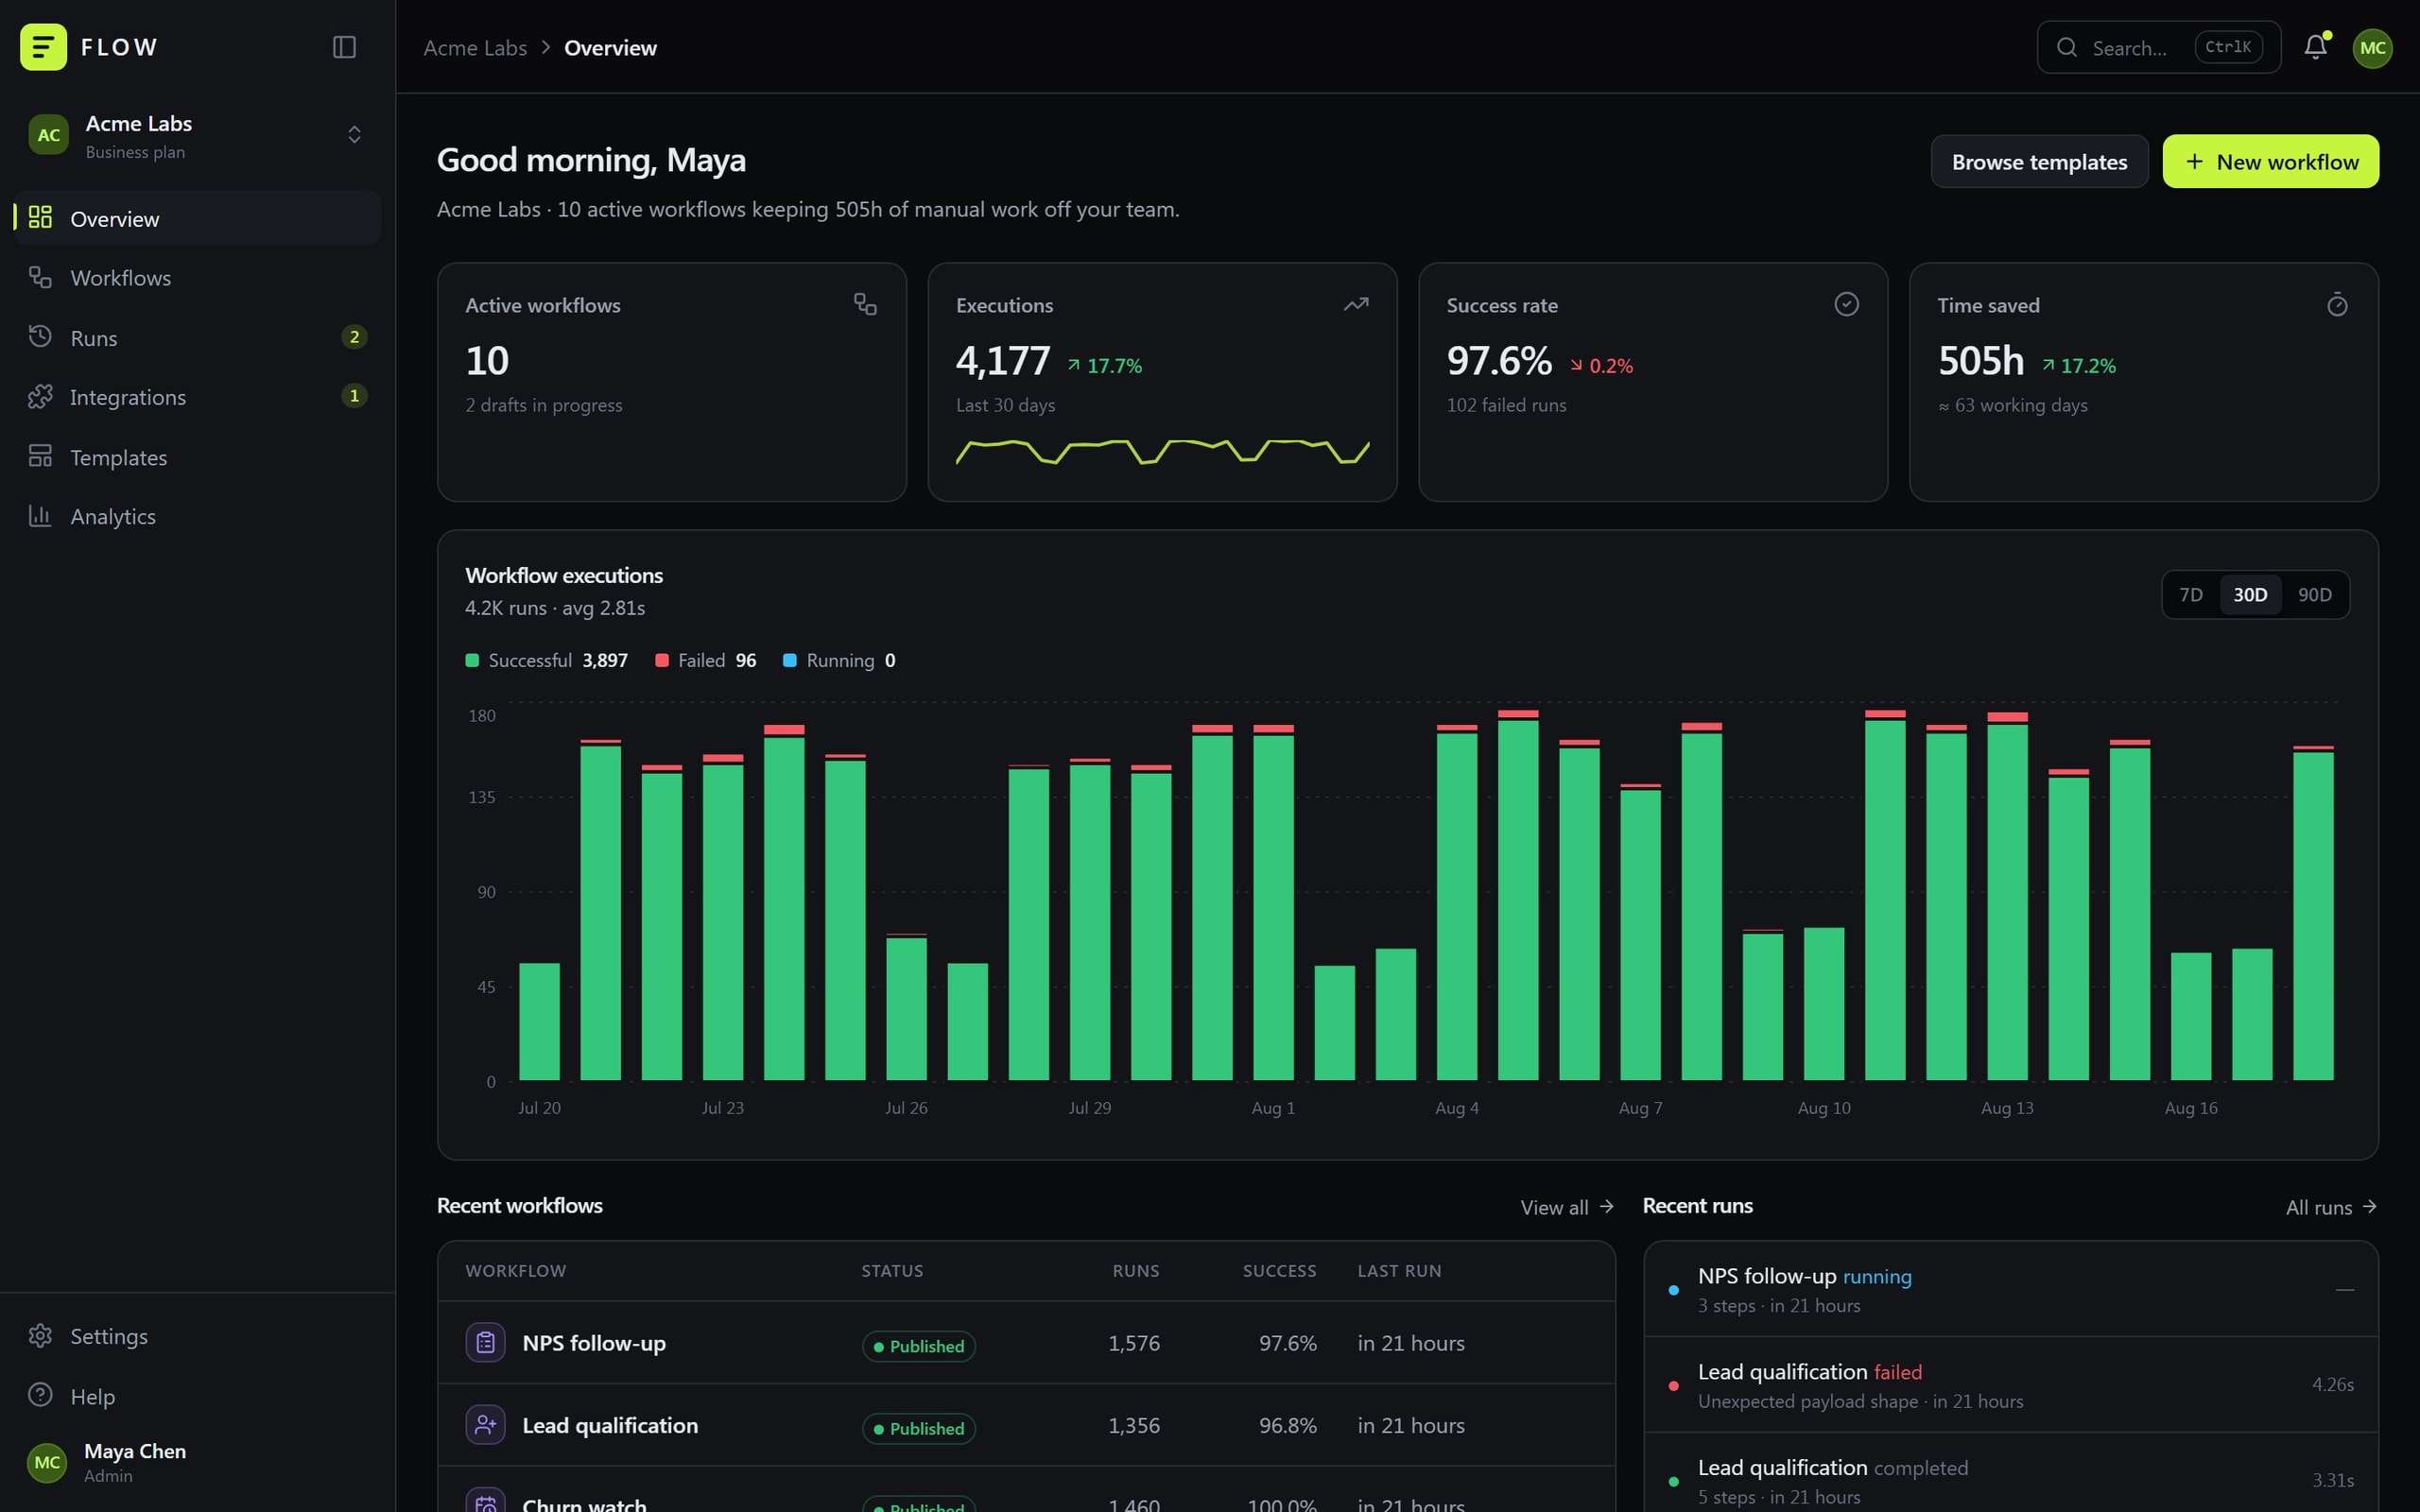2420x1512 pixels.
Task: Click the SUCCESS column header
Action: click(1279, 1271)
